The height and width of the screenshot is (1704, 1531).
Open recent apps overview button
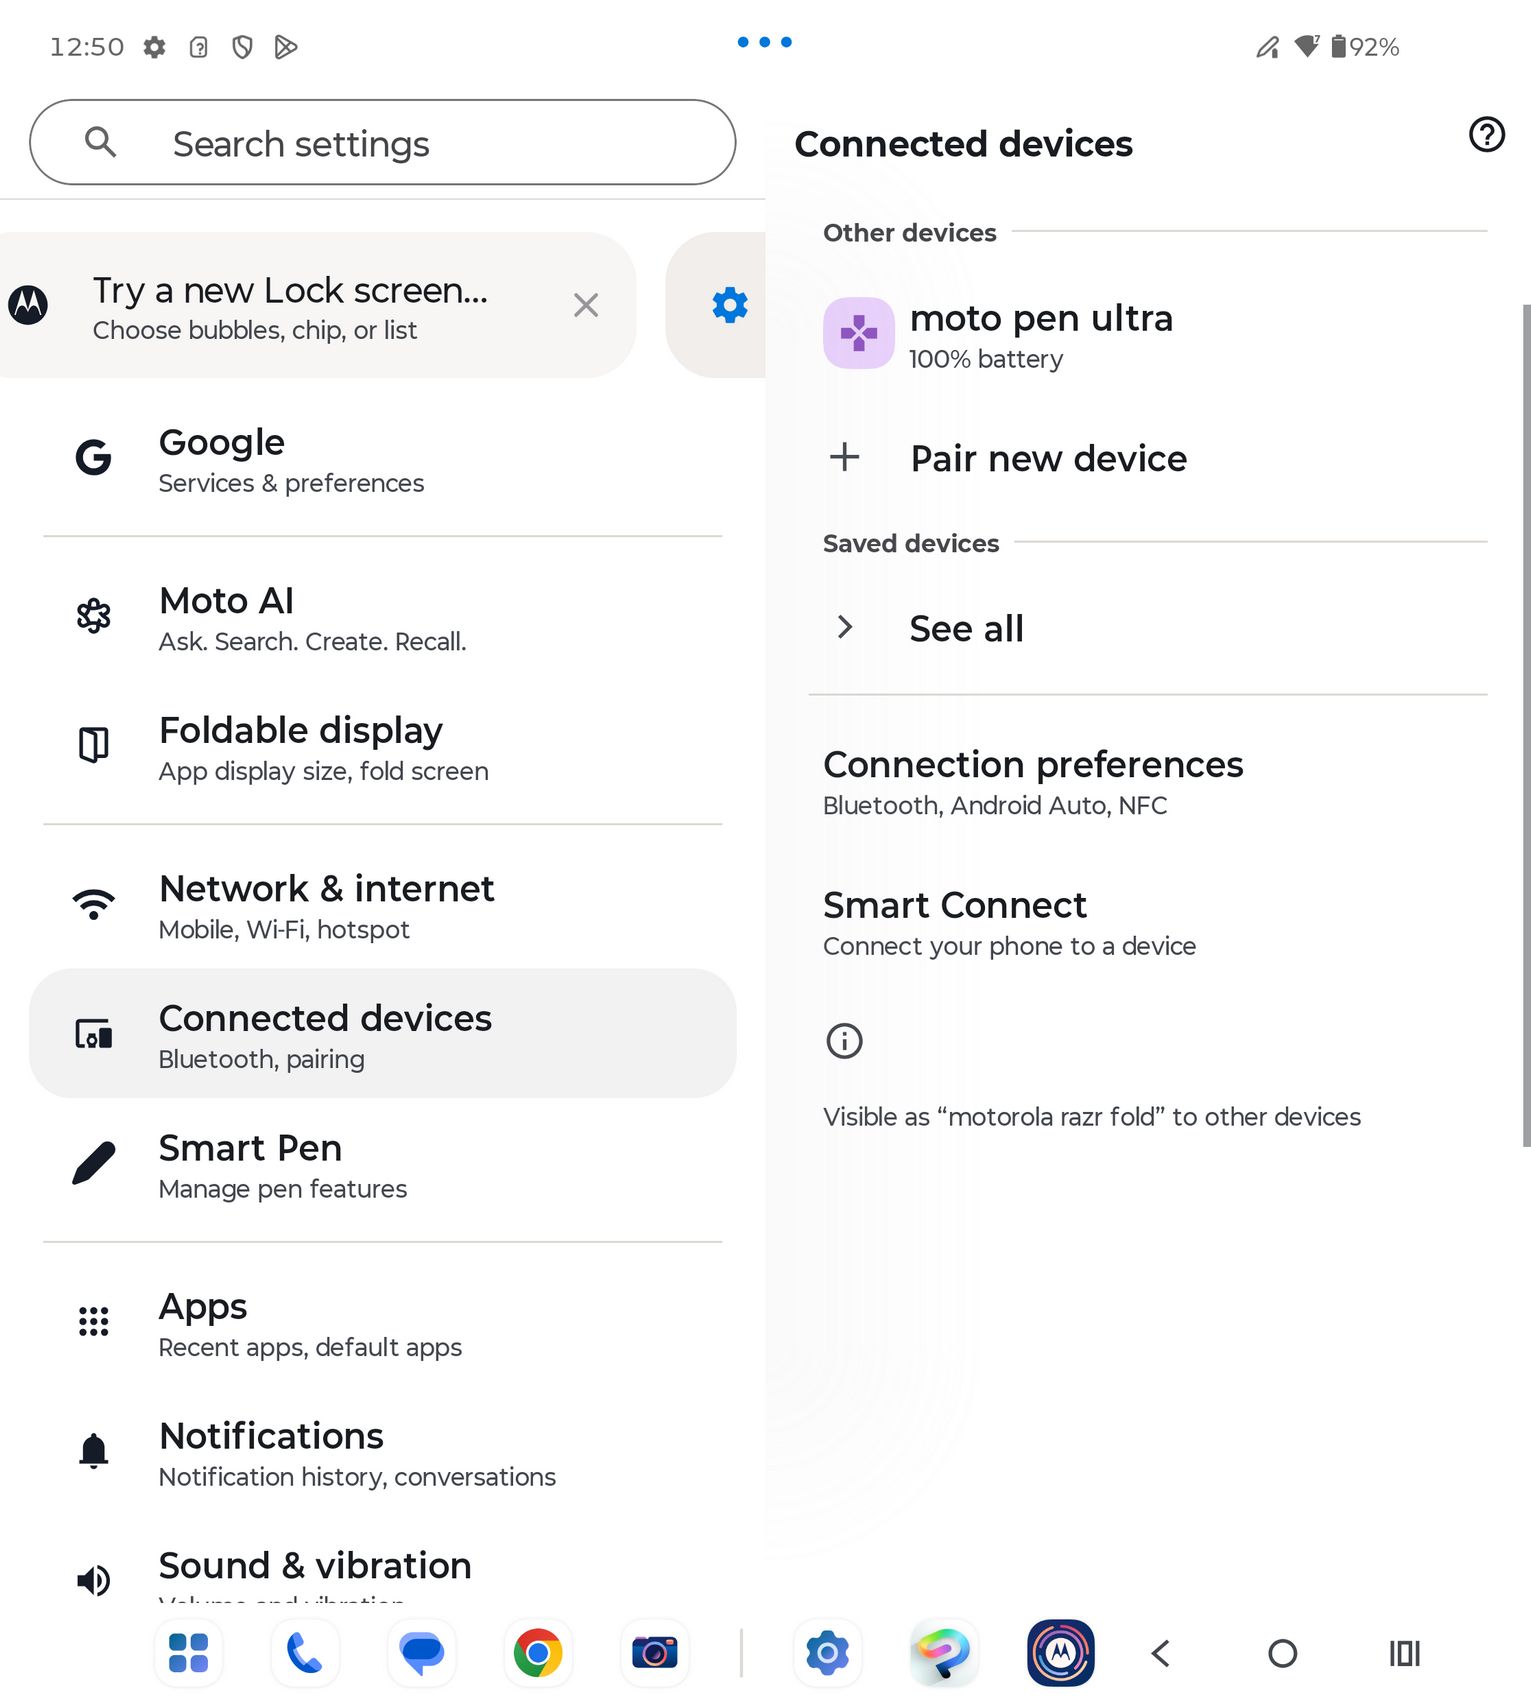[x=1404, y=1653]
